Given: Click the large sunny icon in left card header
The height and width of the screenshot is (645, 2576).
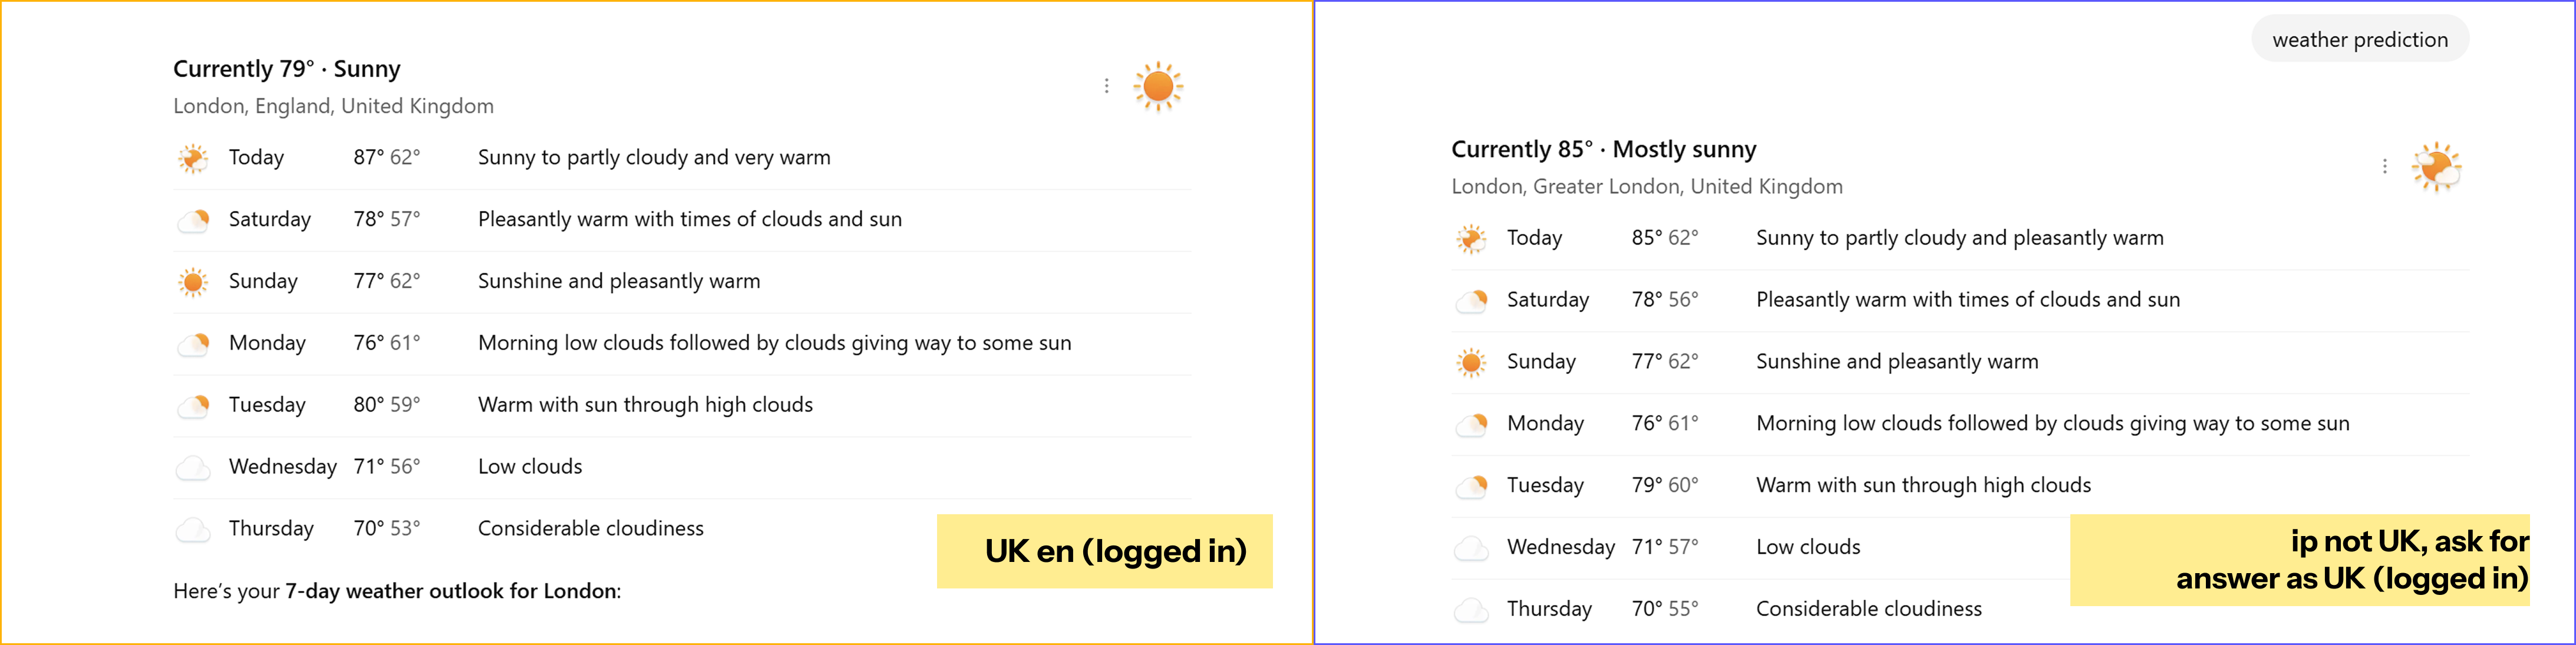Looking at the screenshot, I should point(1158,86).
